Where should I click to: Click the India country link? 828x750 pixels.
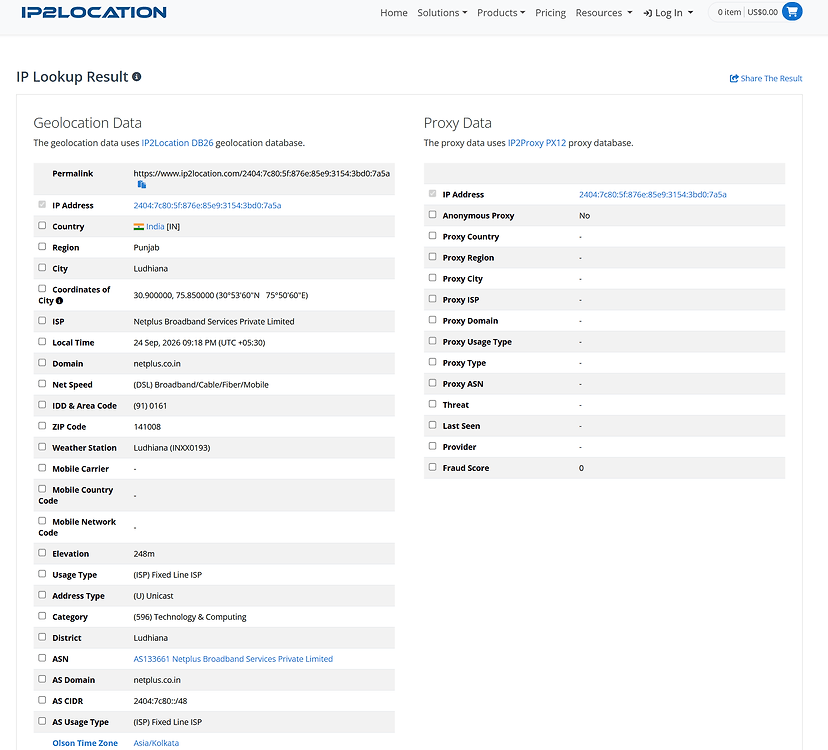pyautogui.click(x=155, y=227)
